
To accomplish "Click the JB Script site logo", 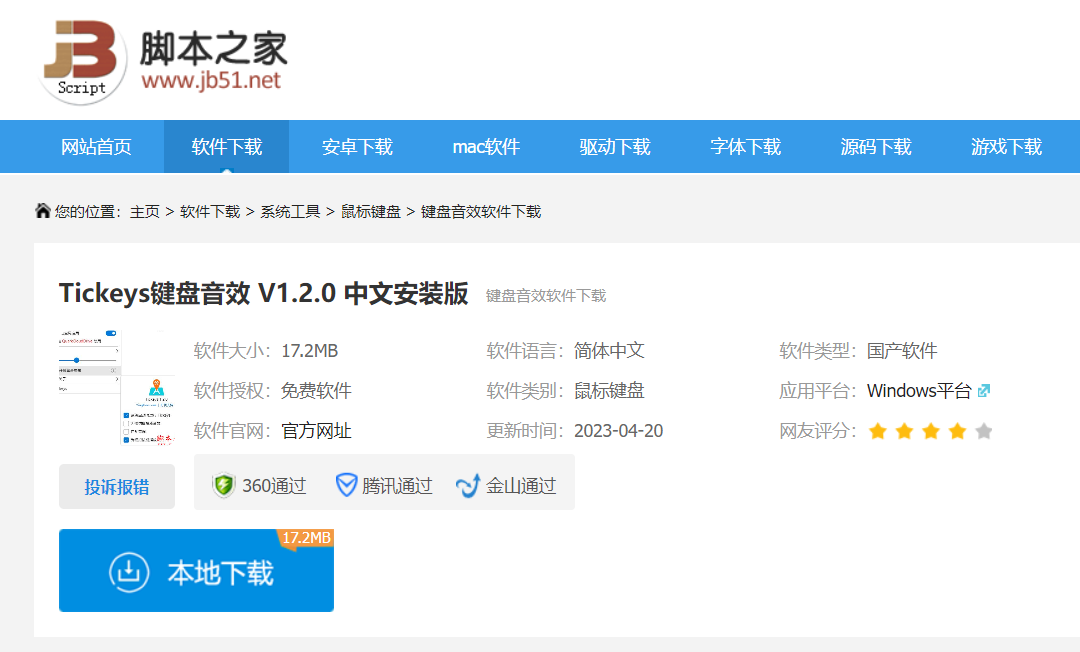I will [163, 62].
